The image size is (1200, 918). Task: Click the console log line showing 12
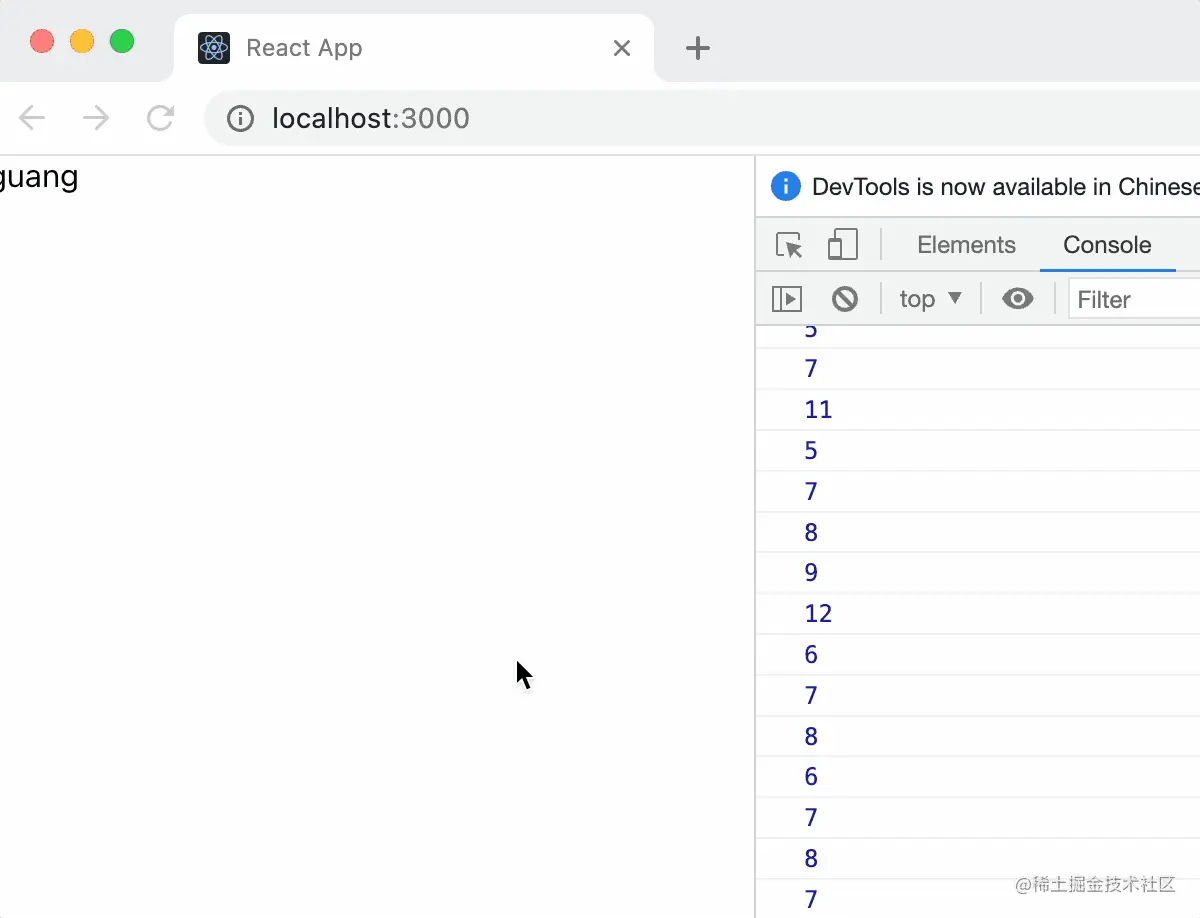(x=818, y=613)
